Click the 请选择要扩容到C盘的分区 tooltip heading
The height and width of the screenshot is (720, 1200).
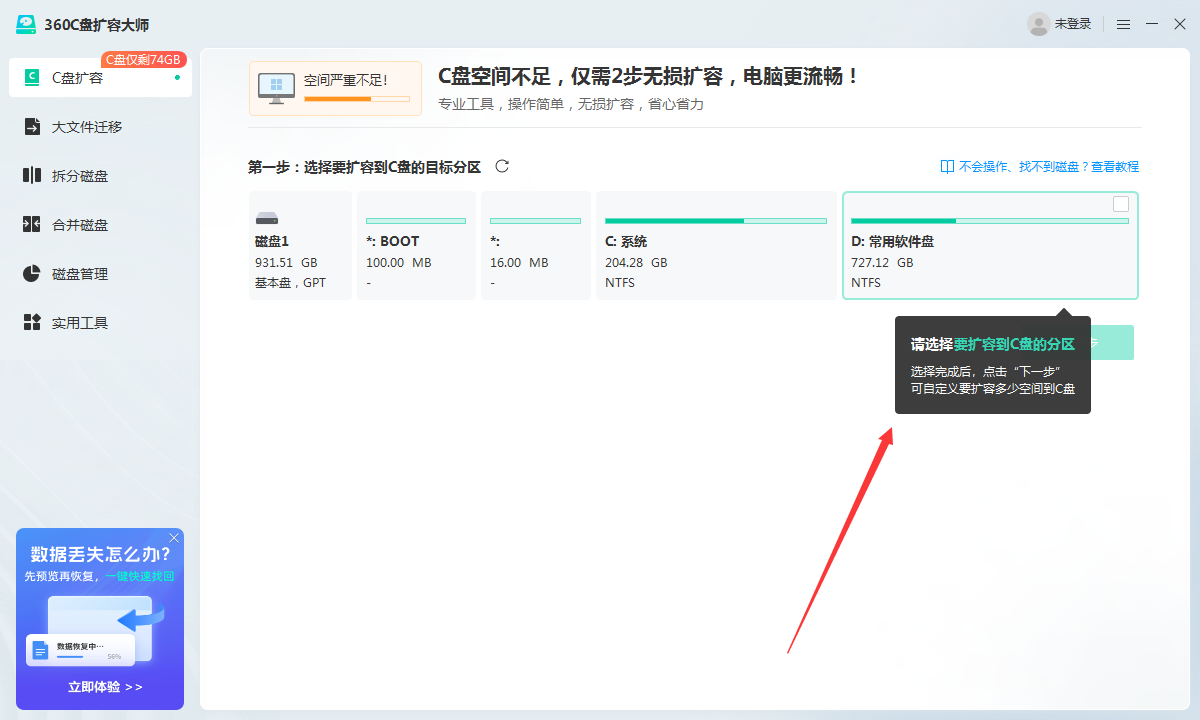[992, 344]
